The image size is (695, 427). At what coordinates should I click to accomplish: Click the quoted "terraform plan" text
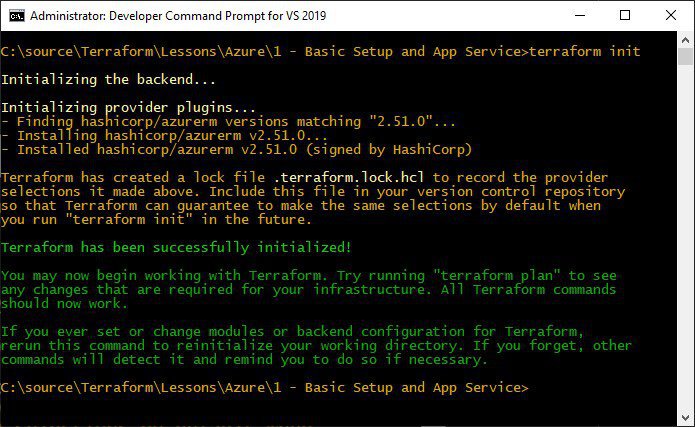point(496,275)
